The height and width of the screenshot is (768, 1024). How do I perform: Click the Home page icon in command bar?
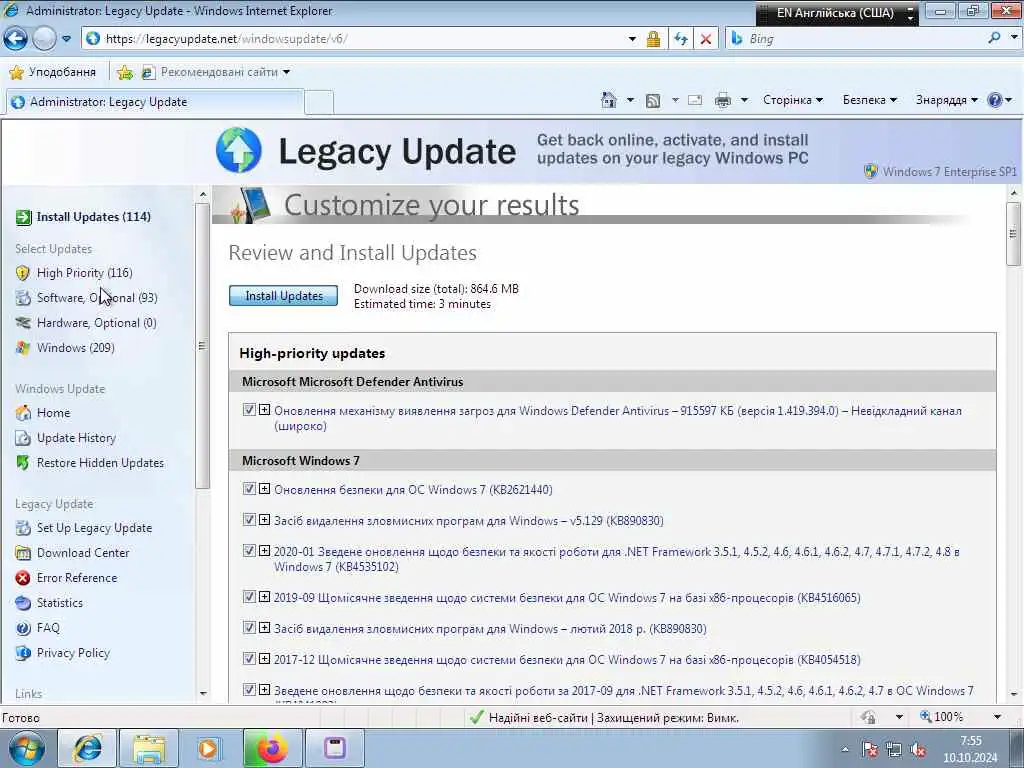[609, 100]
